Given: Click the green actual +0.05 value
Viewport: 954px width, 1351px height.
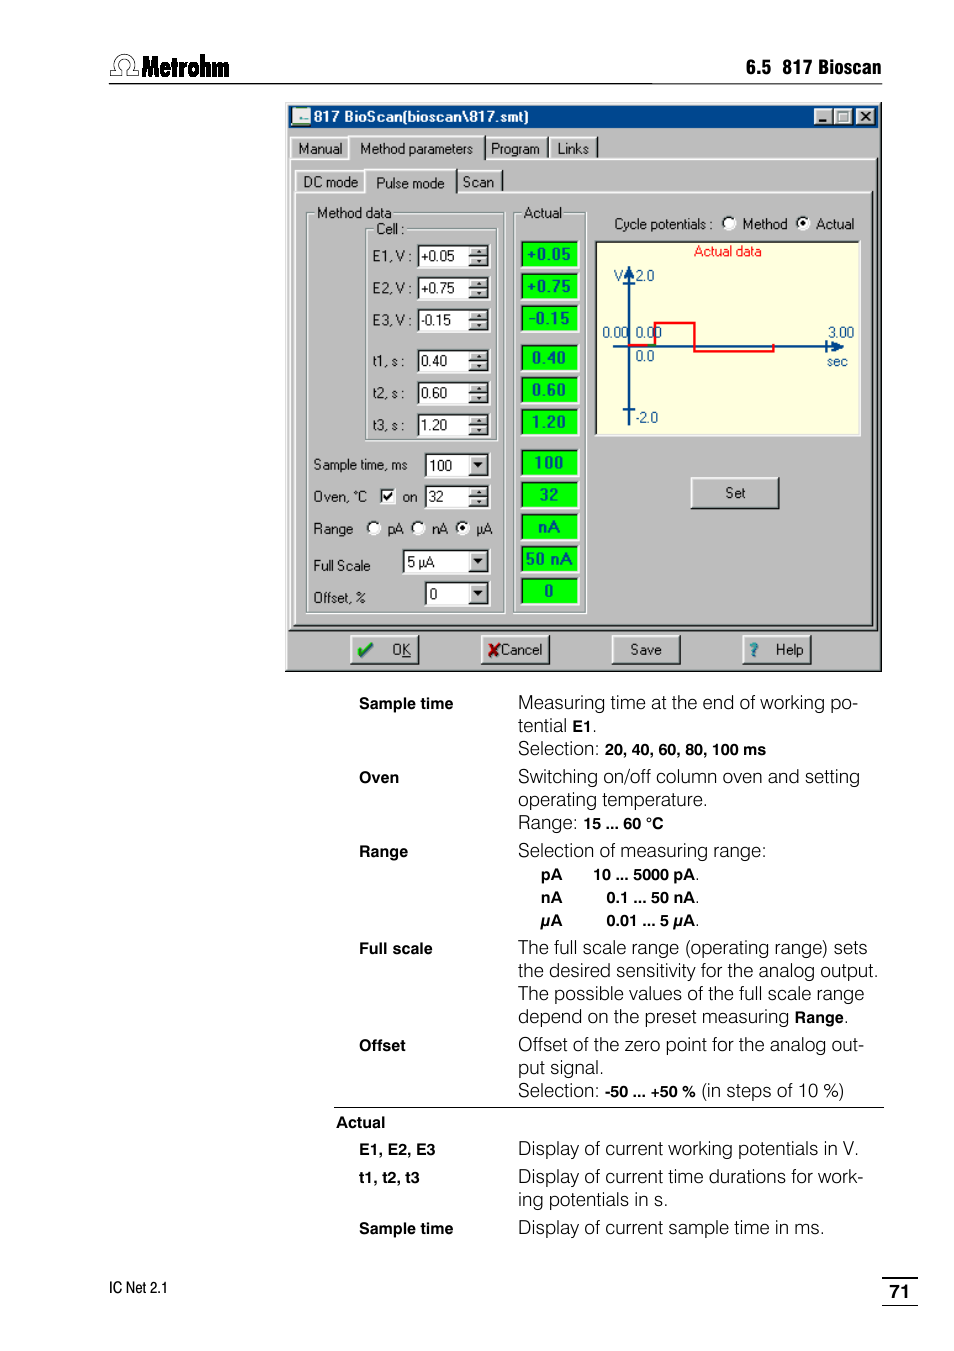Looking at the screenshot, I should click(549, 255).
